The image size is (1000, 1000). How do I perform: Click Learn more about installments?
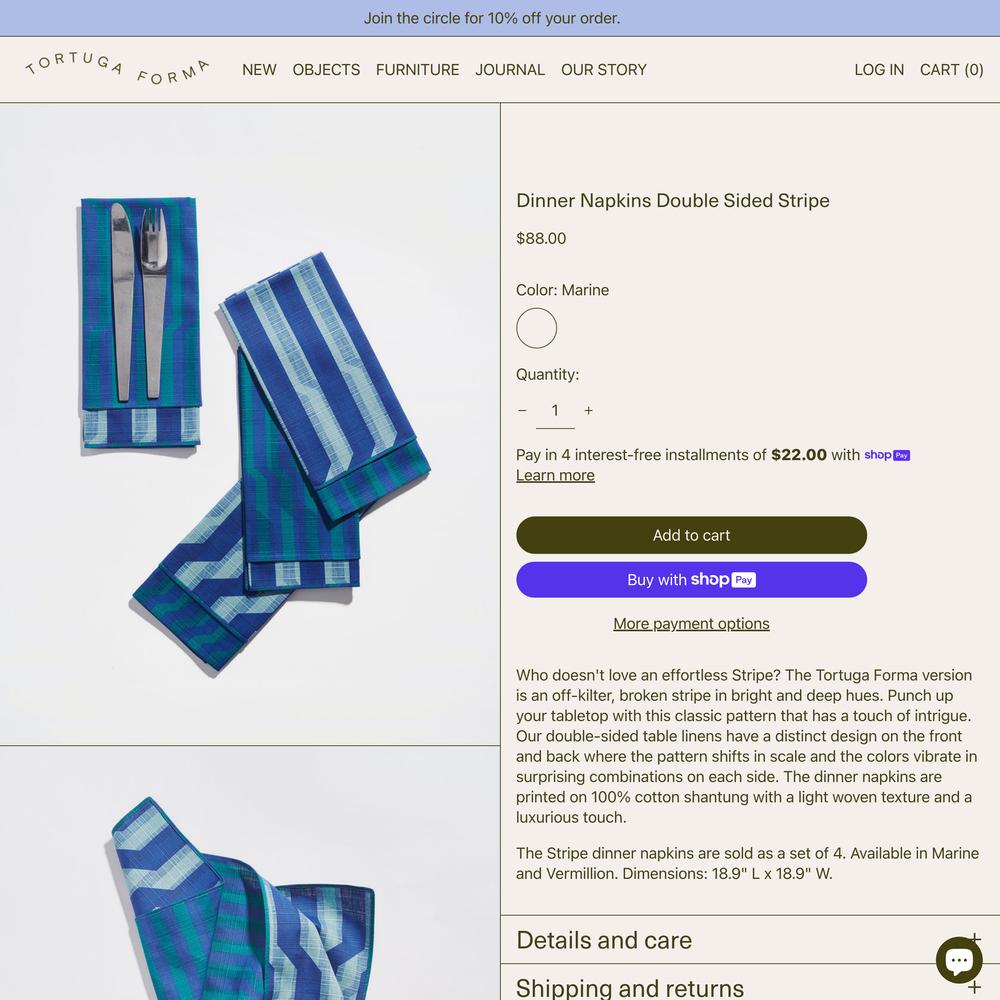coord(555,476)
